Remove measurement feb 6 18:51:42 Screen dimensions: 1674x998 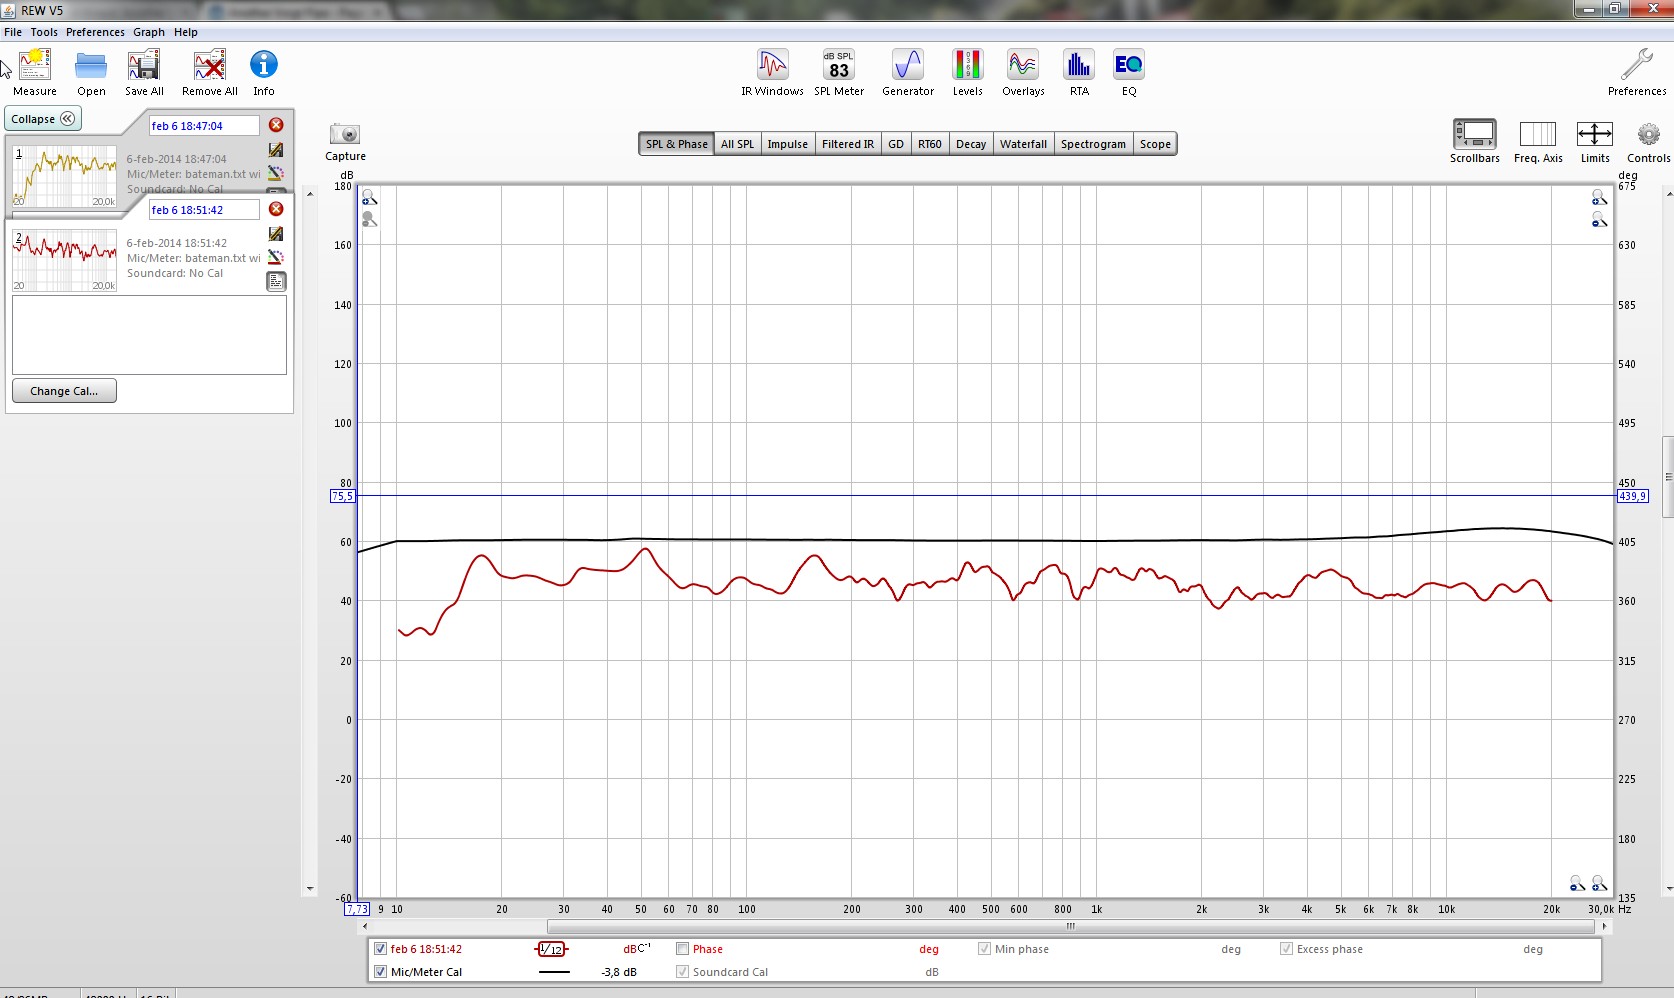[x=276, y=209]
